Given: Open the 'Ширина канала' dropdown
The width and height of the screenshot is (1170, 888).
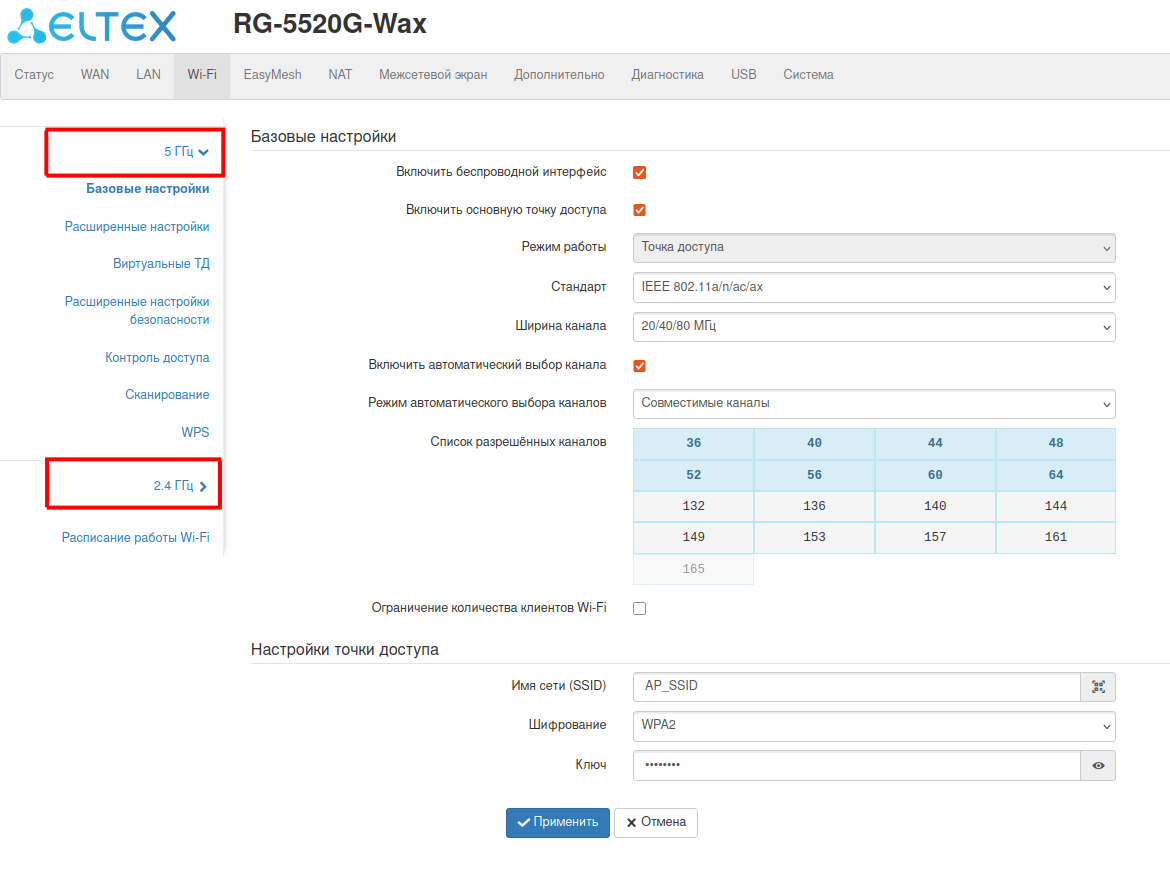Looking at the screenshot, I should [873, 326].
